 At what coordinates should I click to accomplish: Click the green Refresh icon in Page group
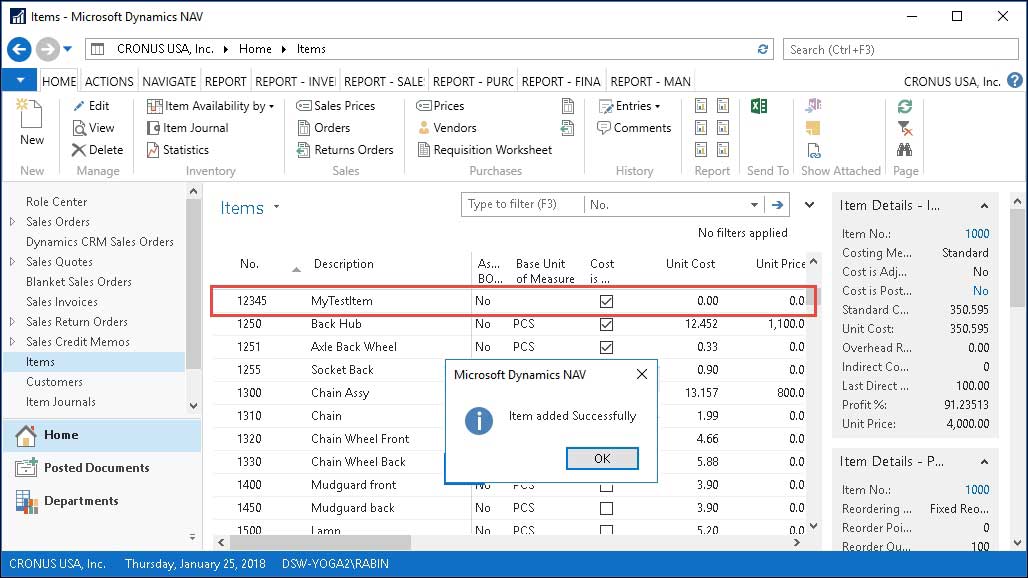pos(905,107)
